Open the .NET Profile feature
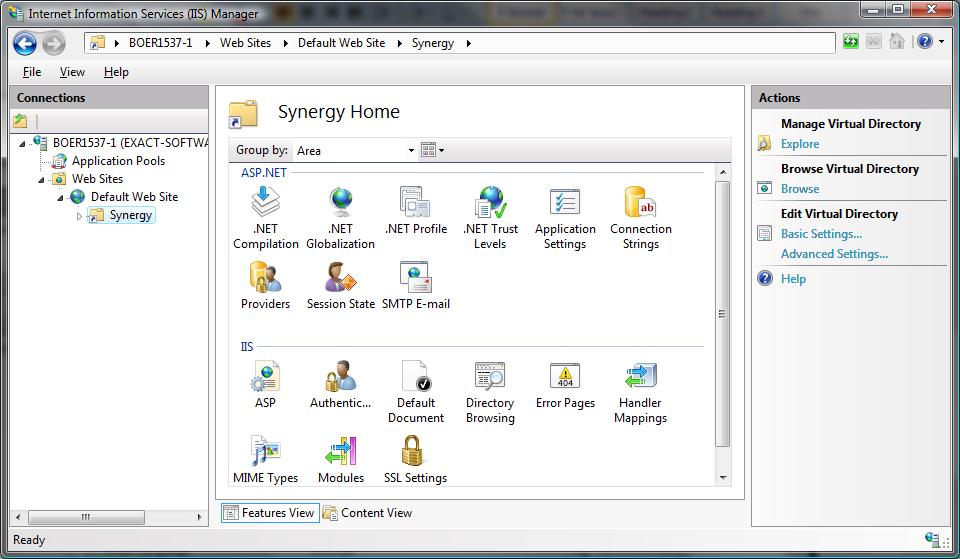 (x=416, y=211)
